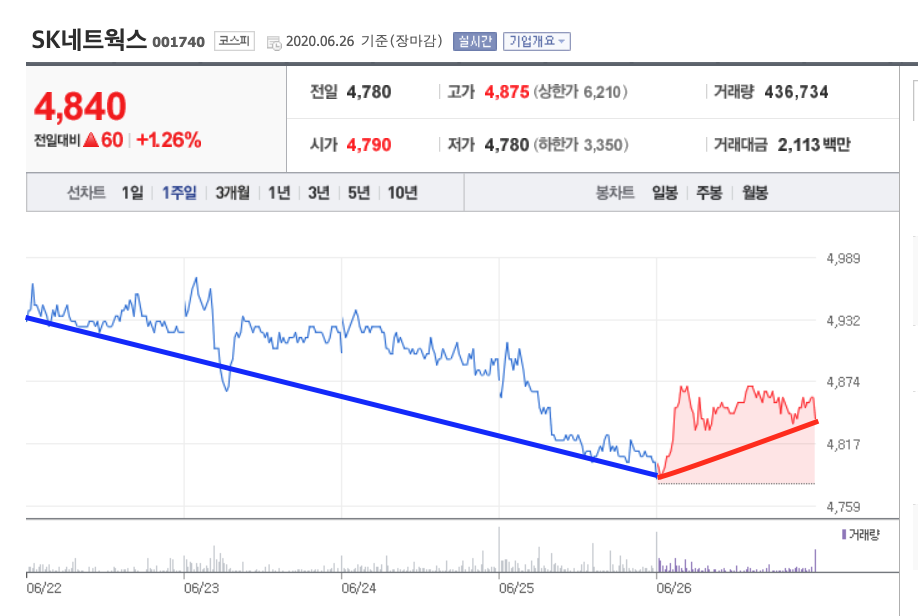Select the 1년 line chart tab

(279, 193)
